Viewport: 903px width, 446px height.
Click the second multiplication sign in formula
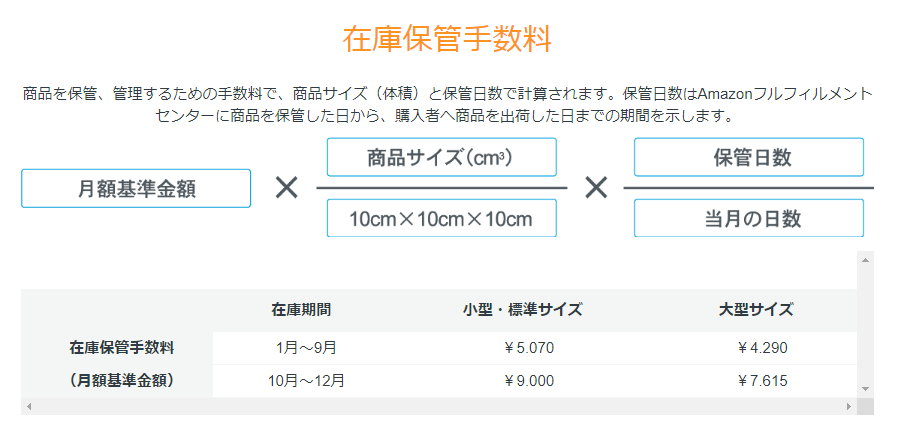tap(596, 188)
